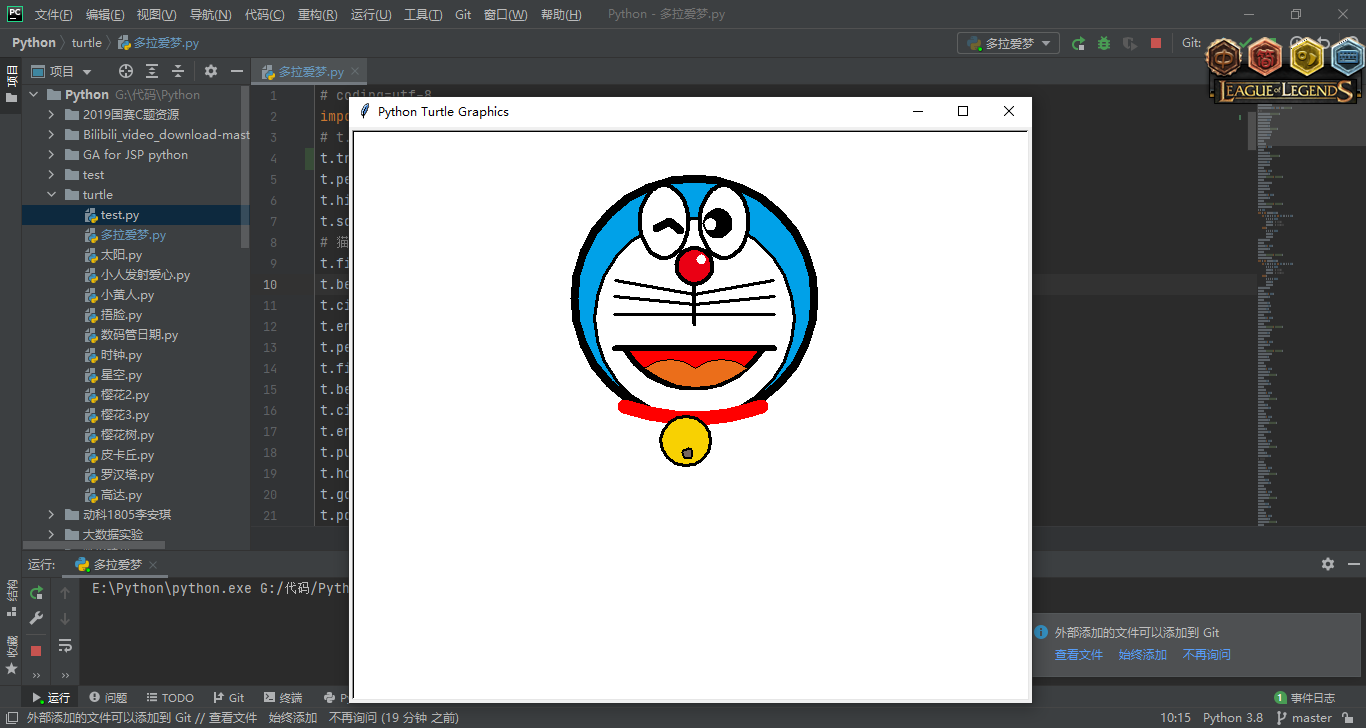1366x728 pixels.
Task: Collapse all items in project panel
Action: click(x=178, y=71)
